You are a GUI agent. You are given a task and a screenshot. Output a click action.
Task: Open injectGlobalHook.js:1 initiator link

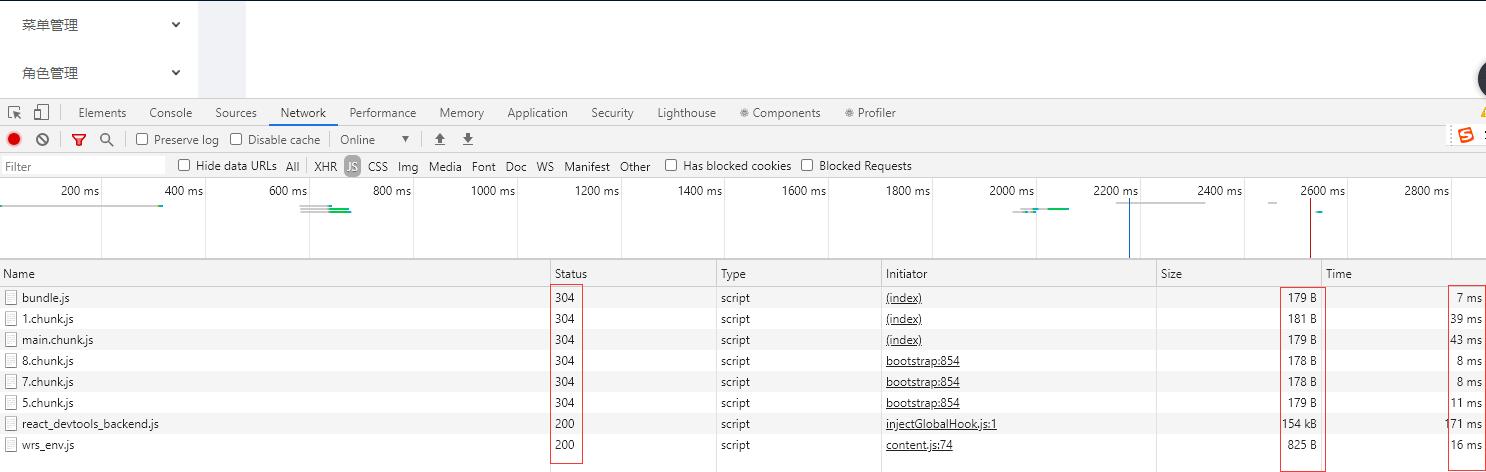(941, 424)
